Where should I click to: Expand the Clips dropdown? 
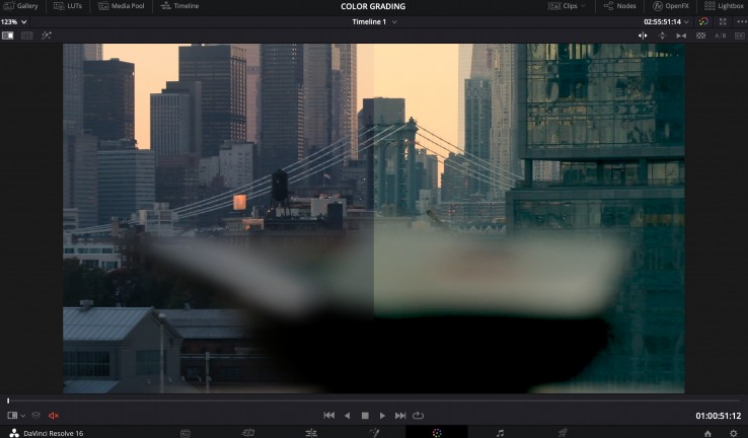pyautogui.click(x=568, y=6)
